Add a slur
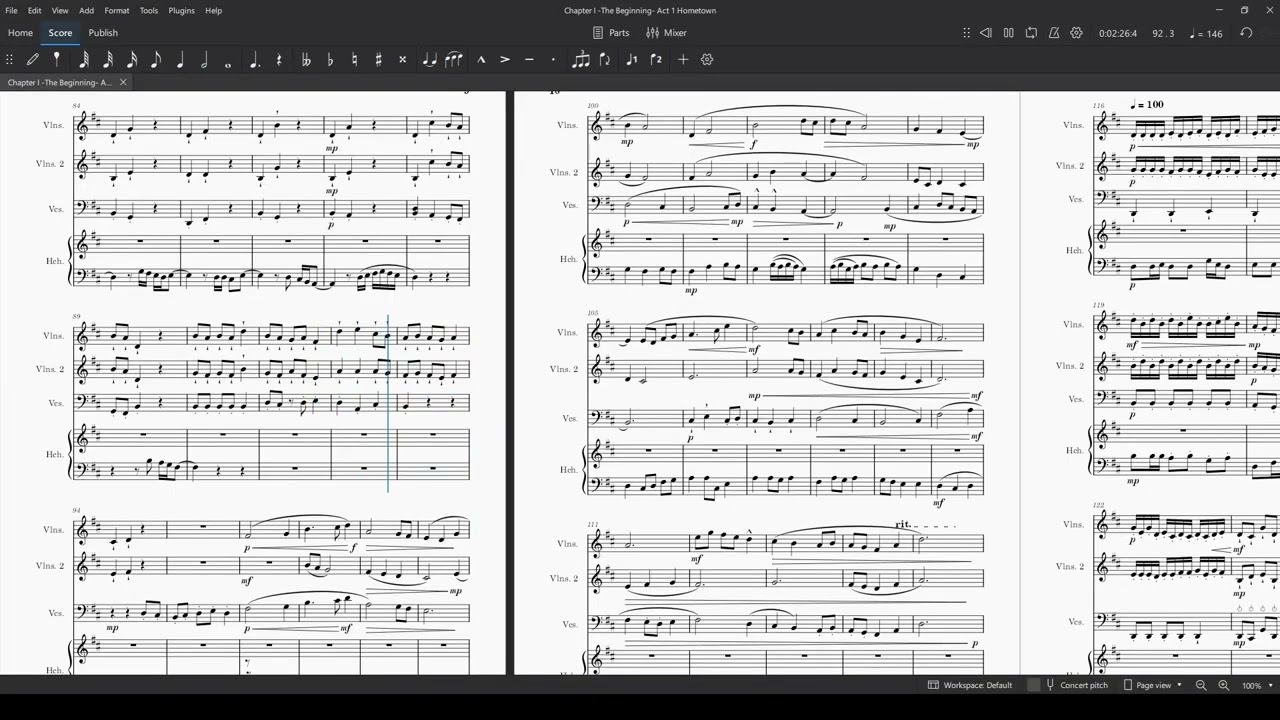Image resolution: width=1280 pixels, height=720 pixels. click(454, 60)
